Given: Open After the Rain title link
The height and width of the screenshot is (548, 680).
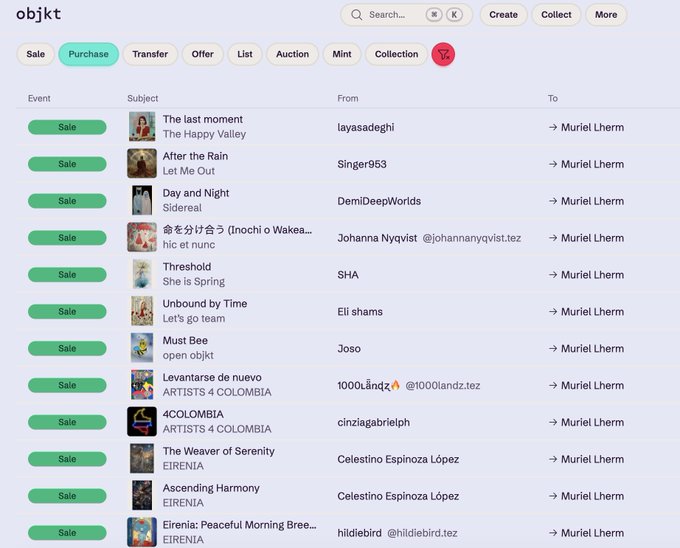Looking at the screenshot, I should tap(195, 156).
